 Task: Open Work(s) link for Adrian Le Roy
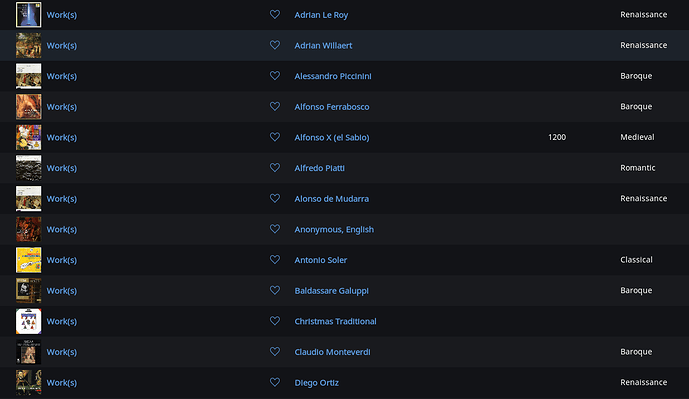click(x=62, y=15)
